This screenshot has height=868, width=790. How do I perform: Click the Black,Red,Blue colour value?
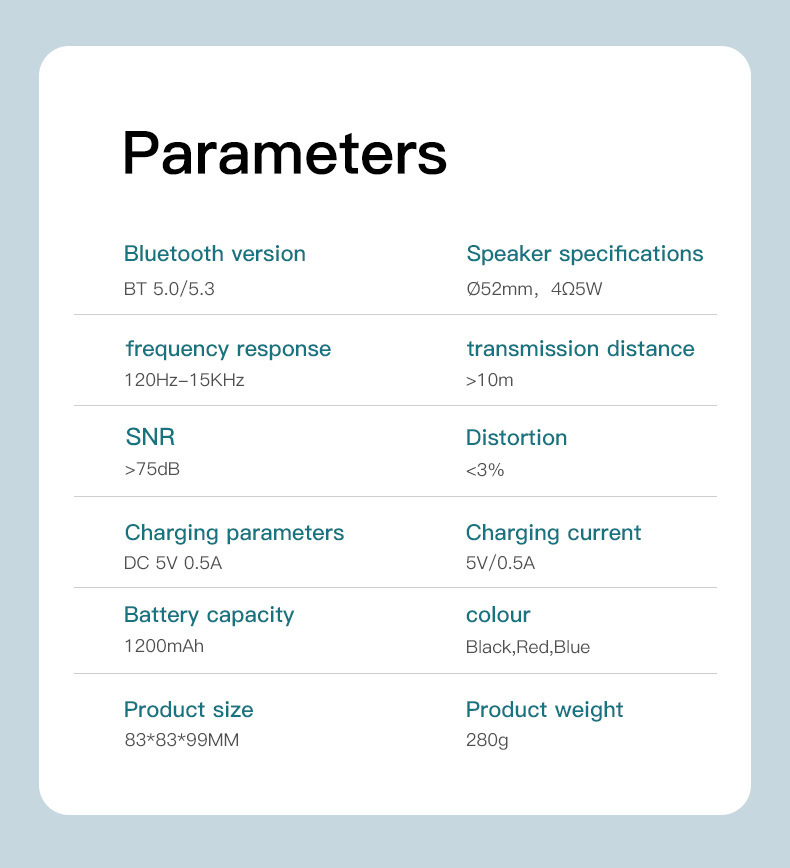[x=528, y=647]
